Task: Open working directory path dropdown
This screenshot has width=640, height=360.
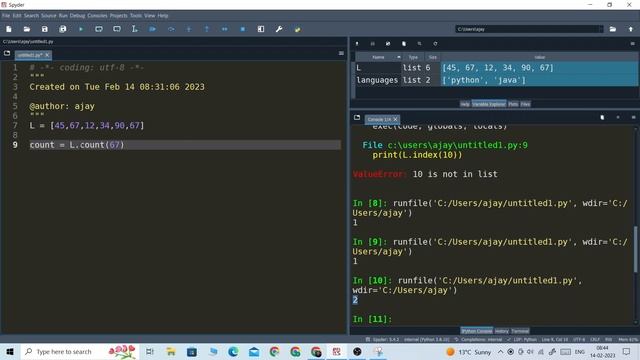Action: point(600,29)
